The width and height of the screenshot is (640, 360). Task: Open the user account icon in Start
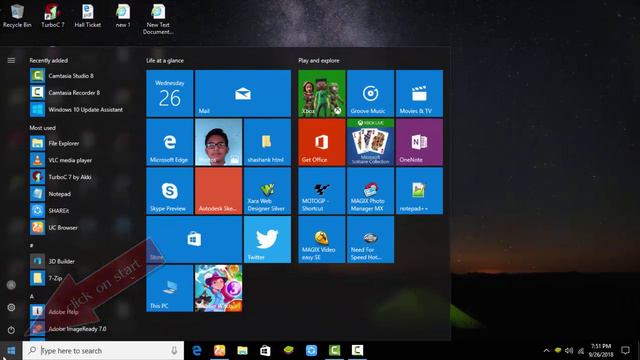[x=11, y=285]
